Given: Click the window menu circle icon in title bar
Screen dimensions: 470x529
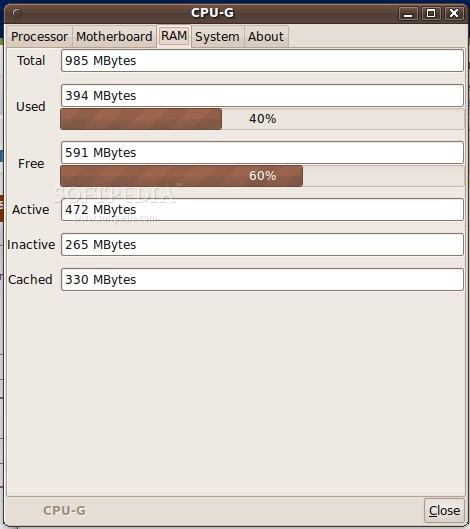Looking at the screenshot, I should [x=17, y=13].
